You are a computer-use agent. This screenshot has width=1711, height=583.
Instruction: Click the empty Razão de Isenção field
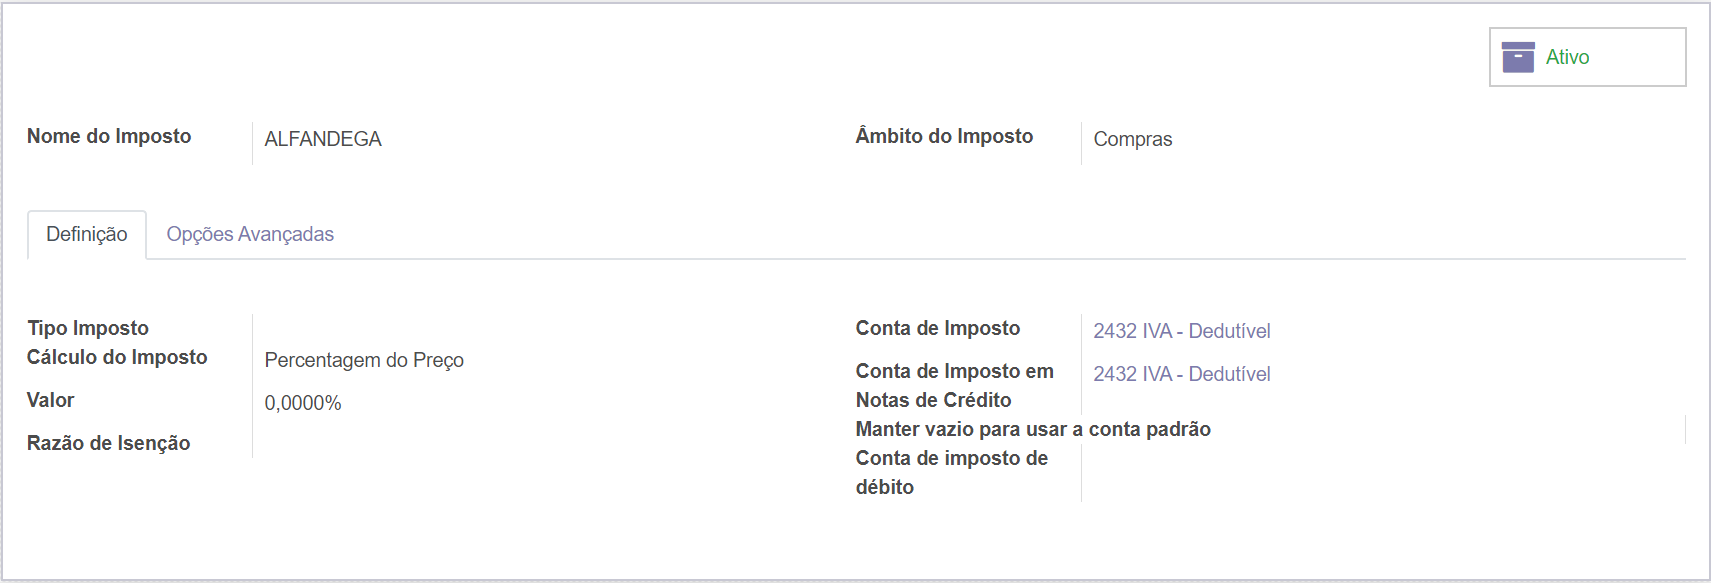pyautogui.click(x=540, y=443)
